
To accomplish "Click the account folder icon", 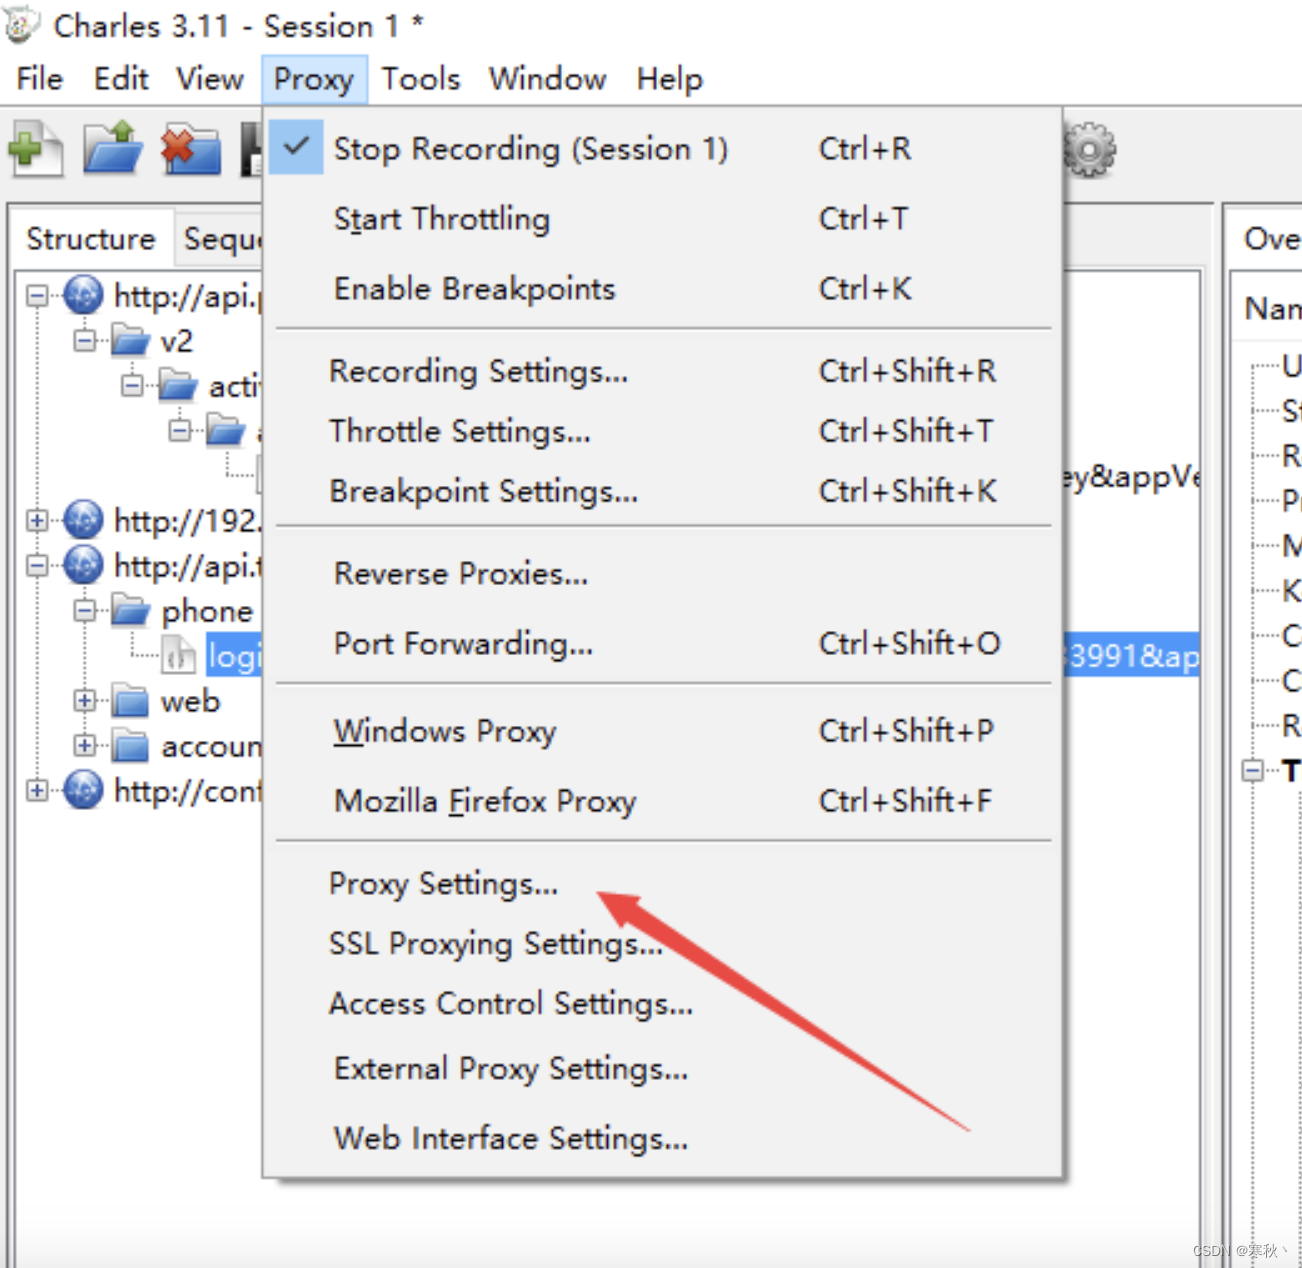I will click(131, 745).
